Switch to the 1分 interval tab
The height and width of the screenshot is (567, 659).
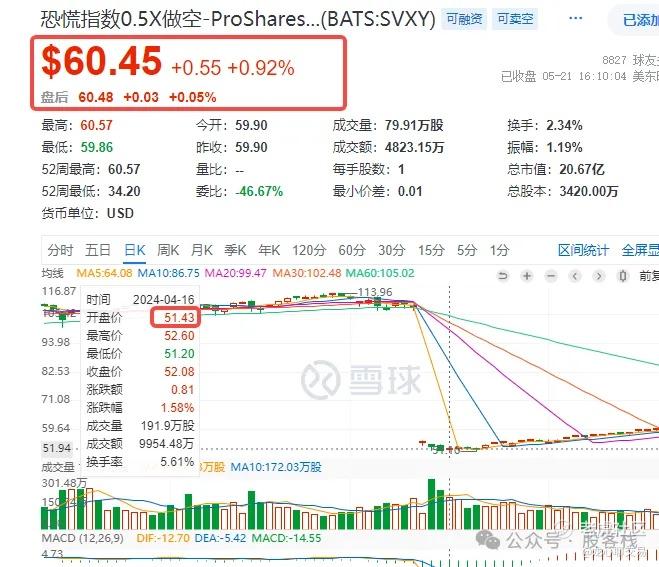click(x=499, y=250)
